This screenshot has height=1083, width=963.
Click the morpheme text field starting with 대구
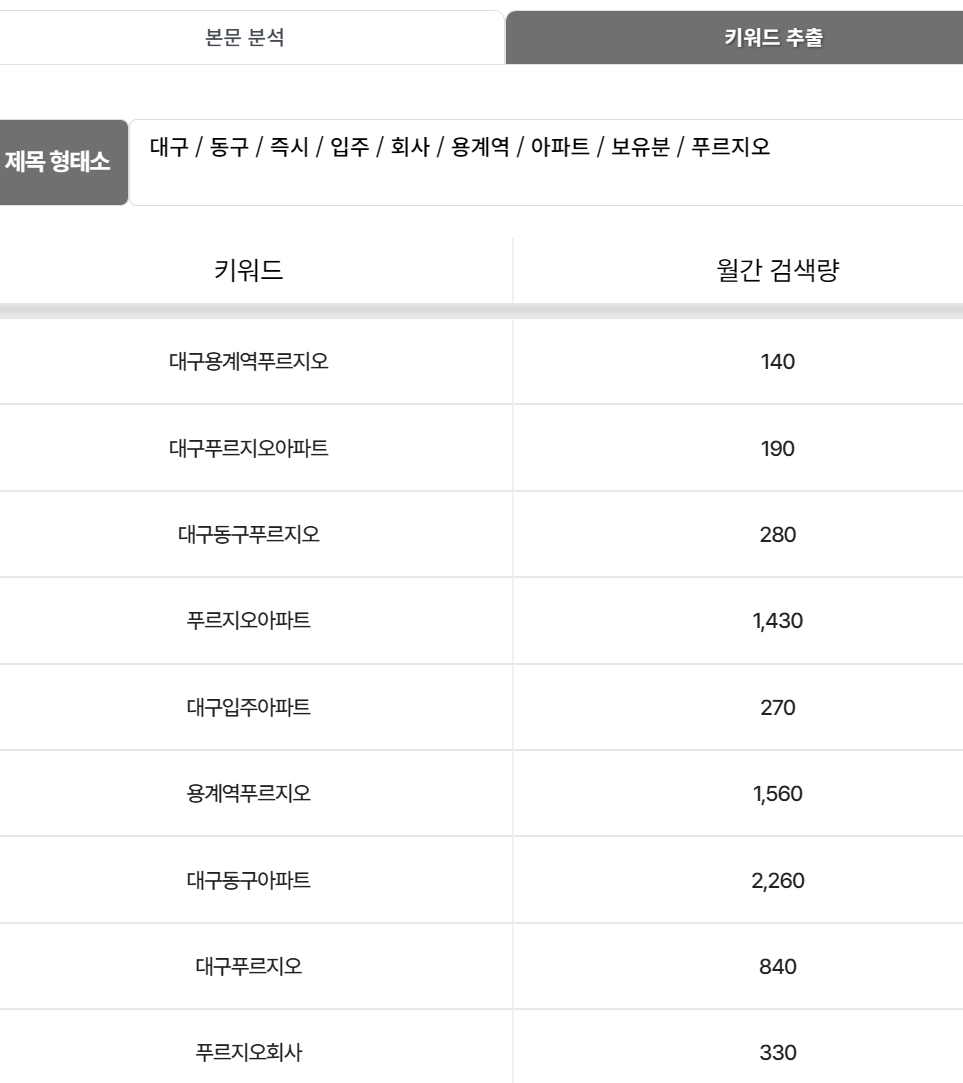546,162
